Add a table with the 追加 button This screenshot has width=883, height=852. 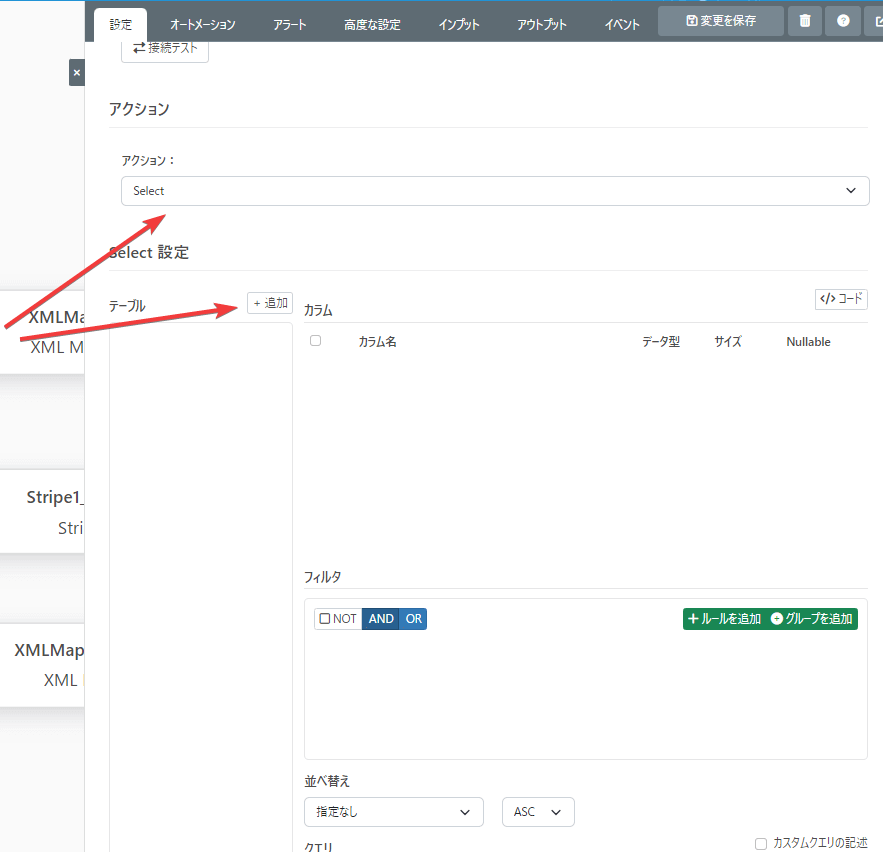tap(270, 303)
